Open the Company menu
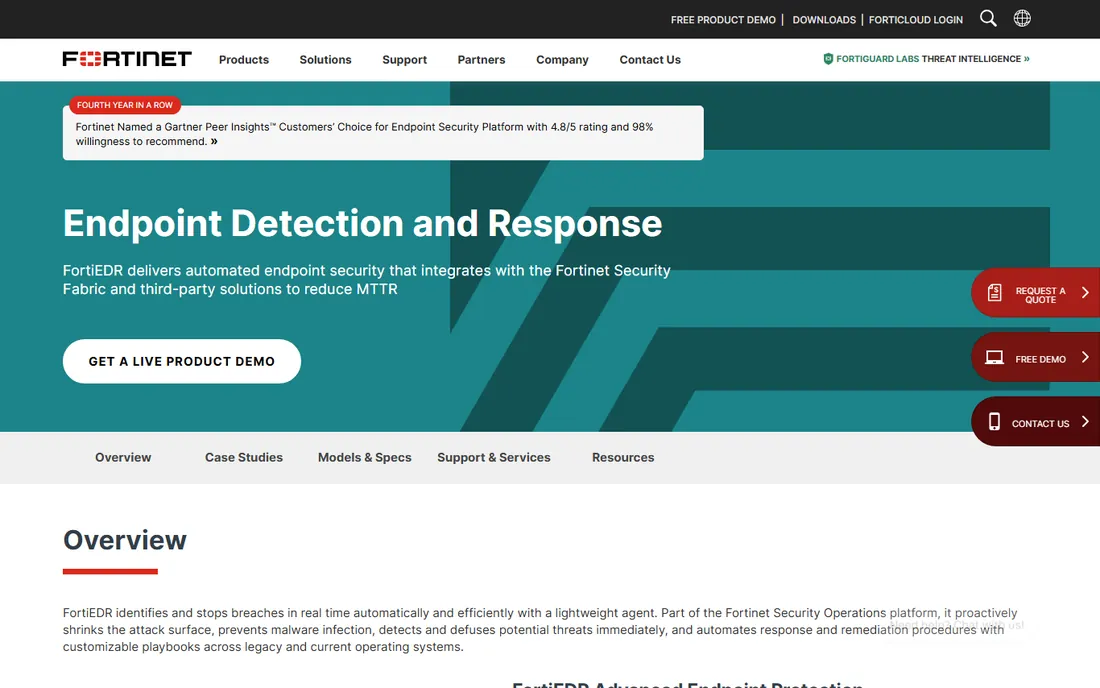The height and width of the screenshot is (688, 1100). point(562,60)
